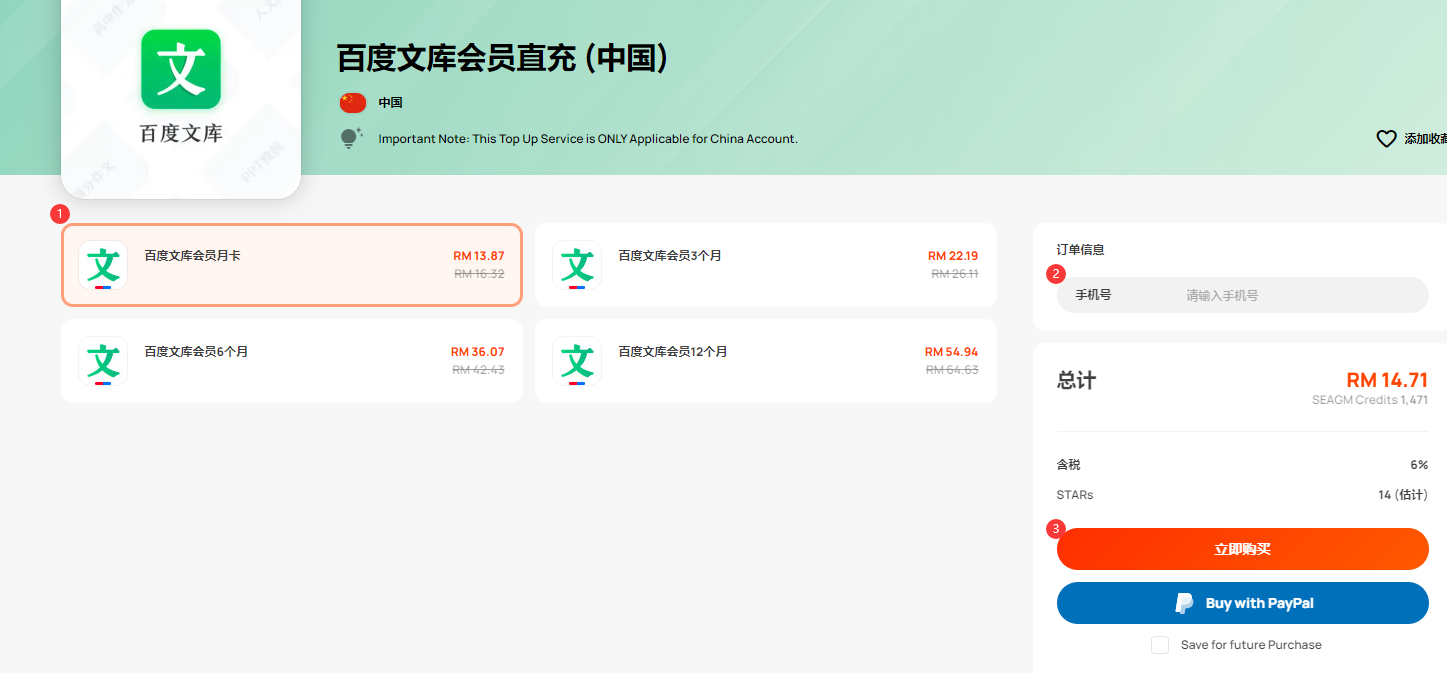This screenshot has height=673, width=1447.
Task: Click the 中国 region label
Action: pos(390,103)
